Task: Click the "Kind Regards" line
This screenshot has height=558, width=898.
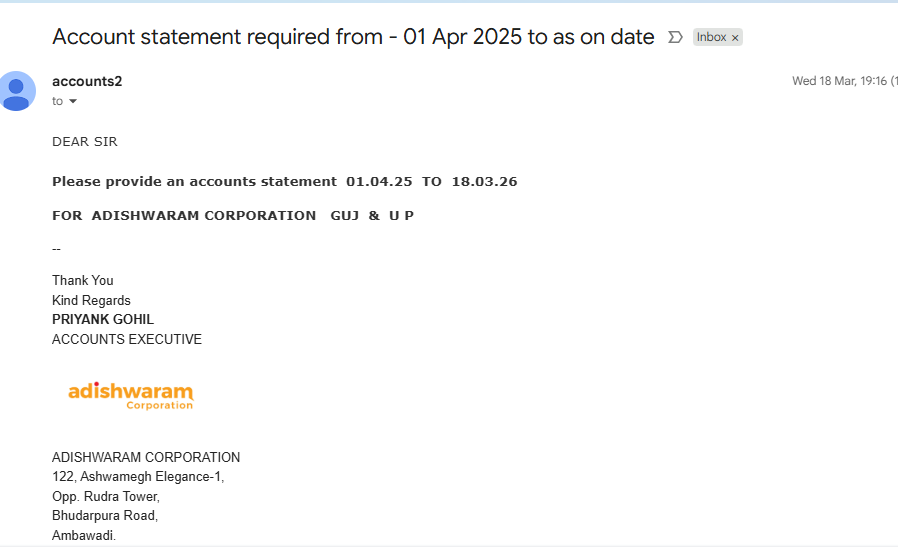Action: [x=91, y=300]
